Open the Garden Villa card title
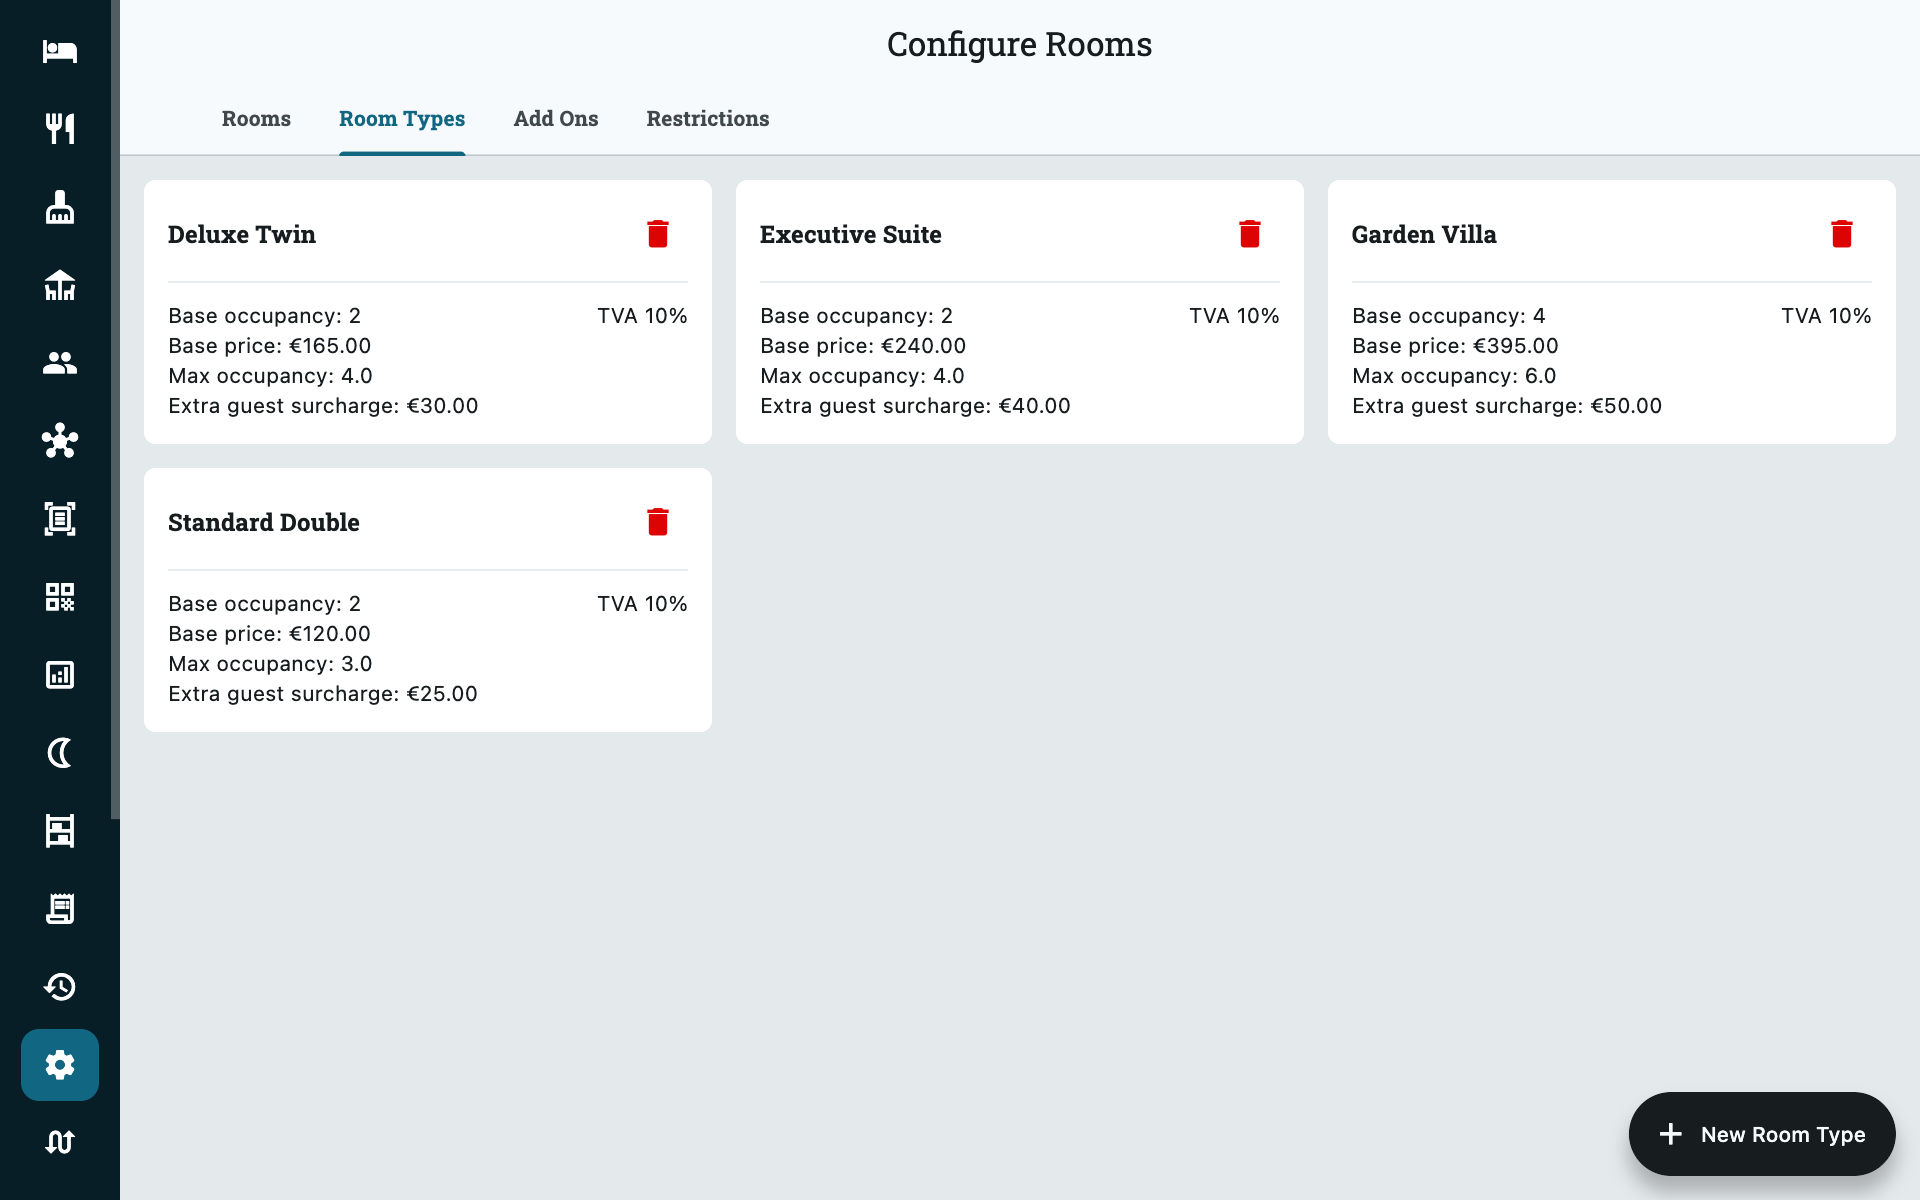The image size is (1920, 1200). pos(1424,235)
